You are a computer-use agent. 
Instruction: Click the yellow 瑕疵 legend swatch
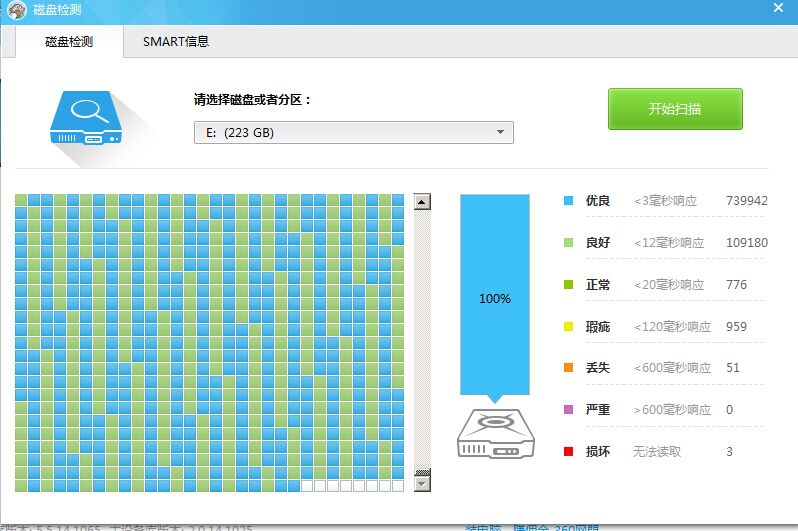(568, 326)
